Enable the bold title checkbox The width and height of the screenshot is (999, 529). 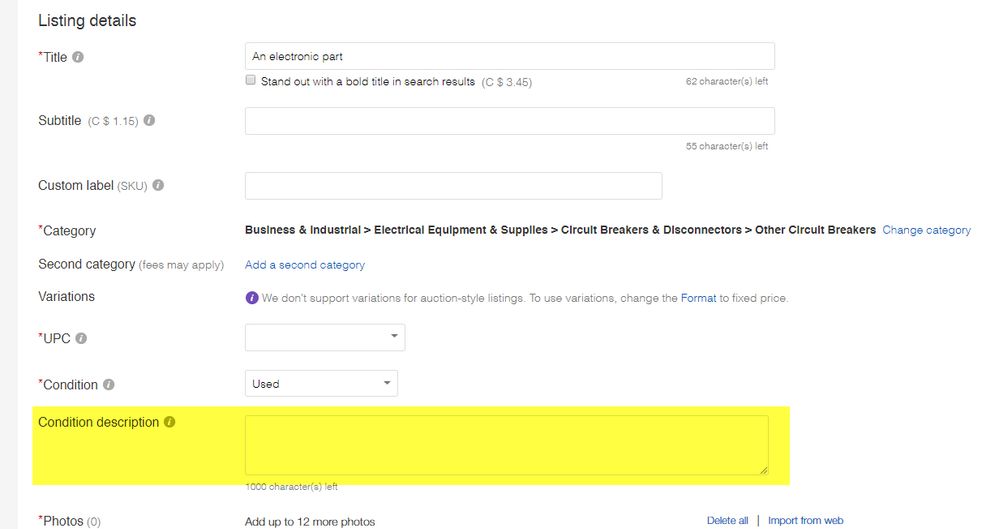(x=250, y=80)
